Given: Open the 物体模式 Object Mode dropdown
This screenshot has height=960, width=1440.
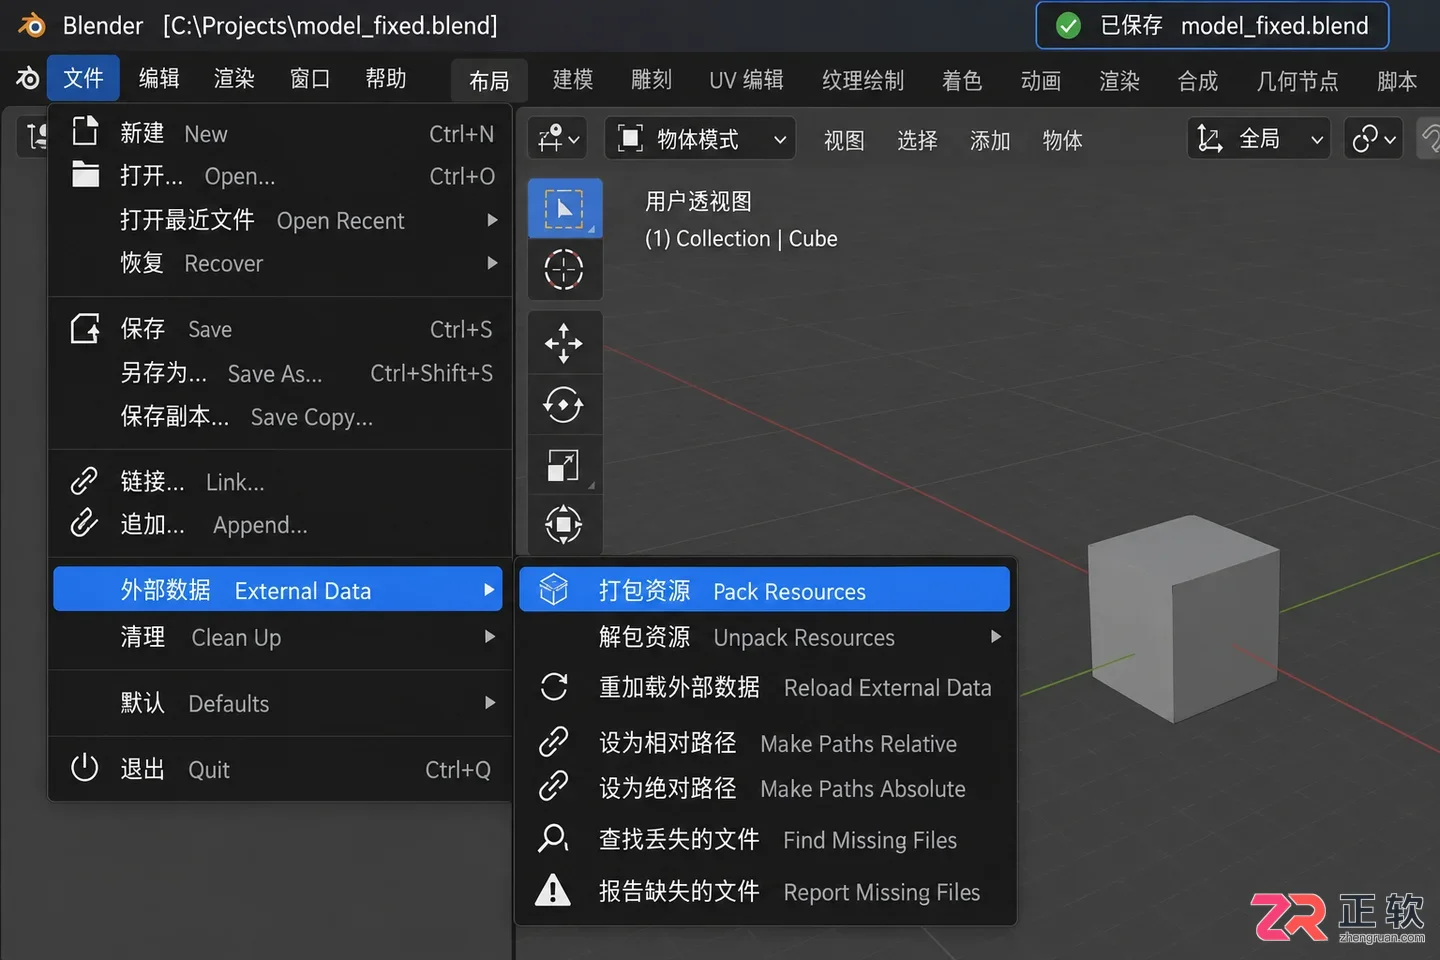Looking at the screenshot, I should [700, 139].
